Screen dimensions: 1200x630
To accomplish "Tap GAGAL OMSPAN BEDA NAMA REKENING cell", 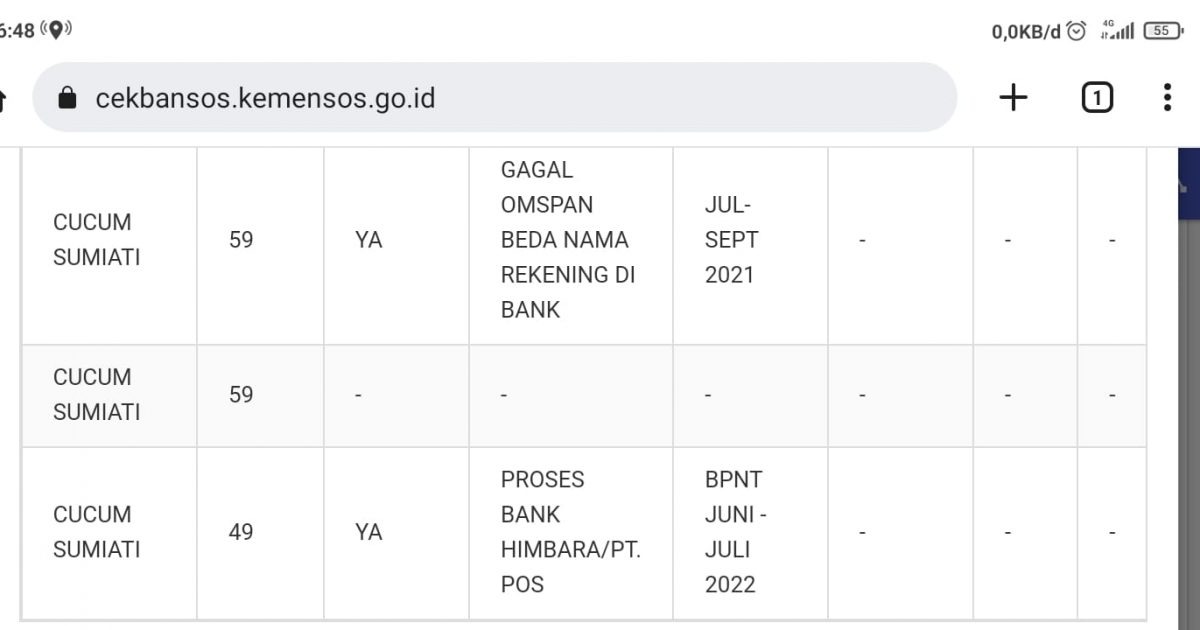I will click(x=571, y=240).
